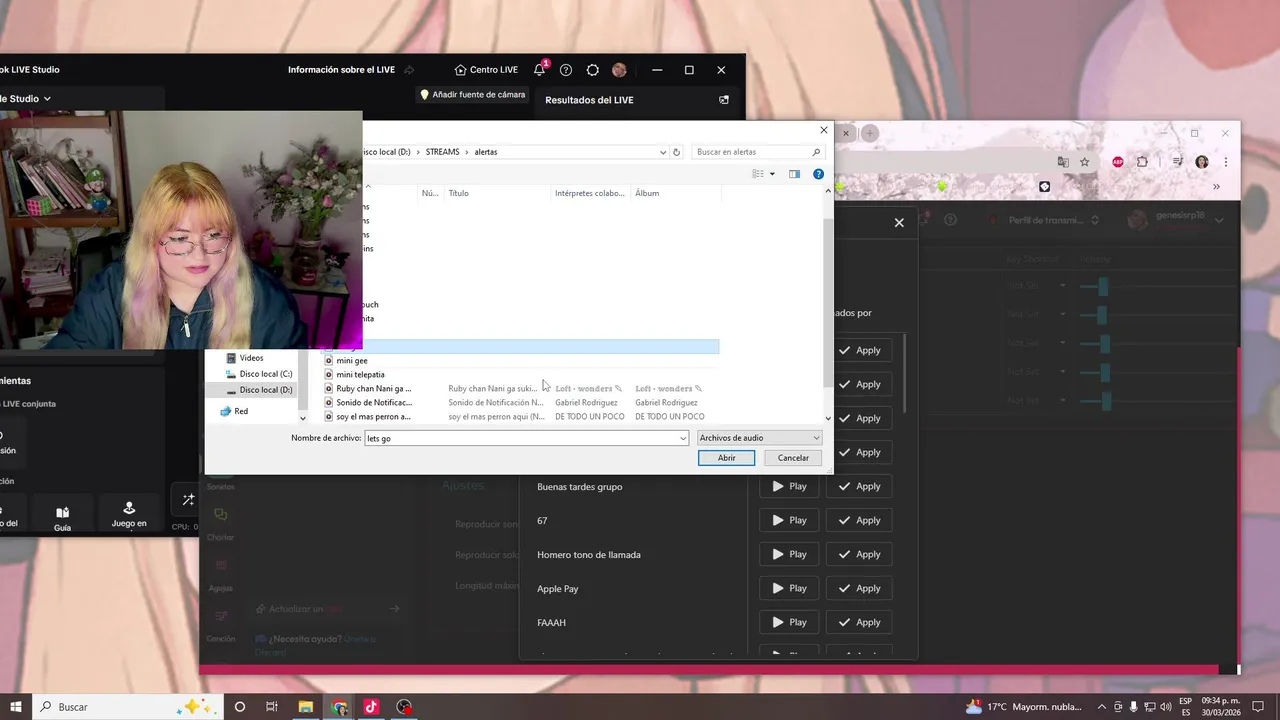The image size is (1280, 720).
Task: Toggle the preview pane icon in file dialog
Action: 794,174
